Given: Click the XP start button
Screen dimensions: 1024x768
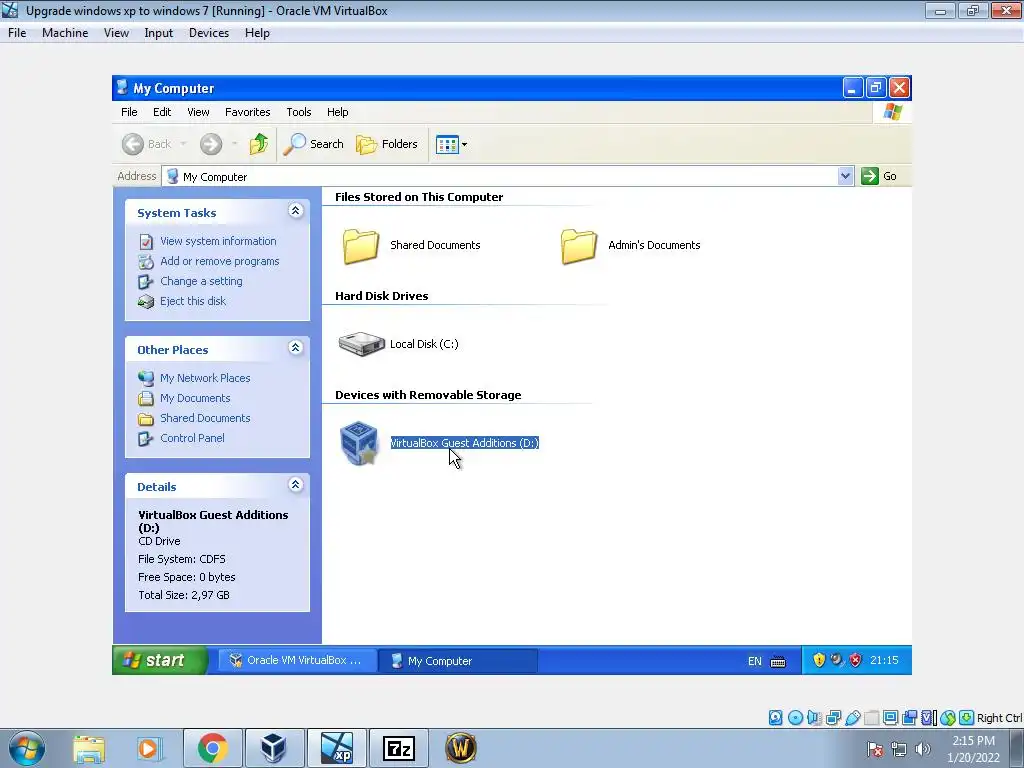Looking at the screenshot, I should [160, 660].
